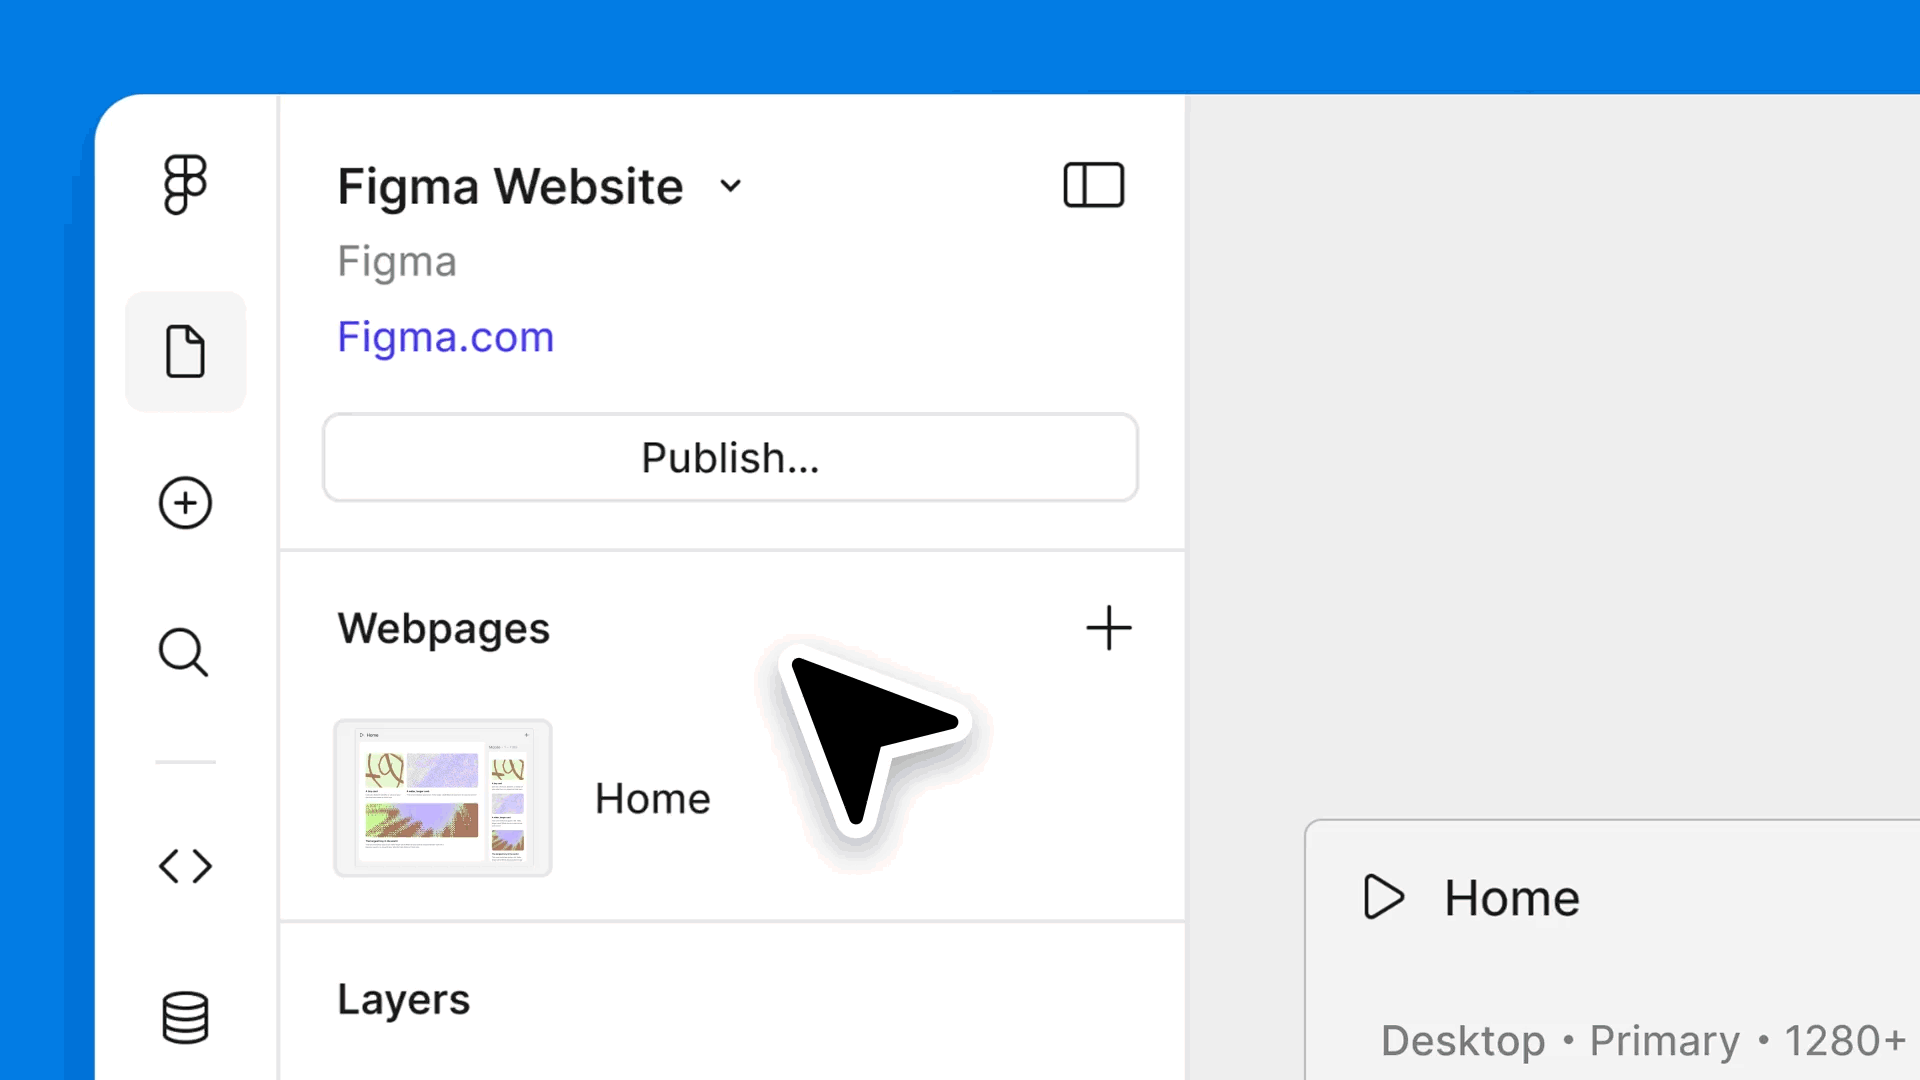Click the Desktop • Primary • 1280+ breakpoint label

pyautogui.click(x=1643, y=1041)
